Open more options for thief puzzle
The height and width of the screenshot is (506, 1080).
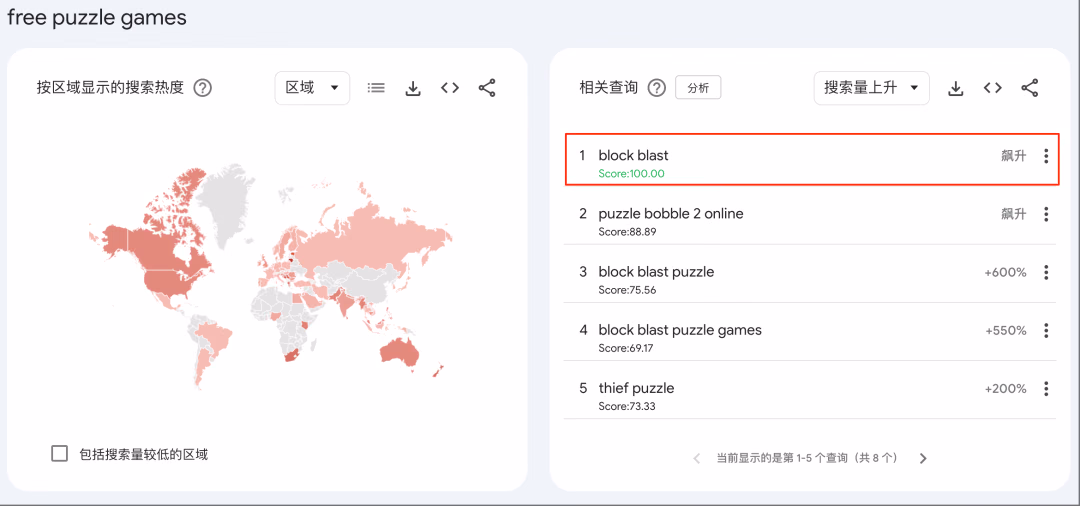tap(1046, 389)
